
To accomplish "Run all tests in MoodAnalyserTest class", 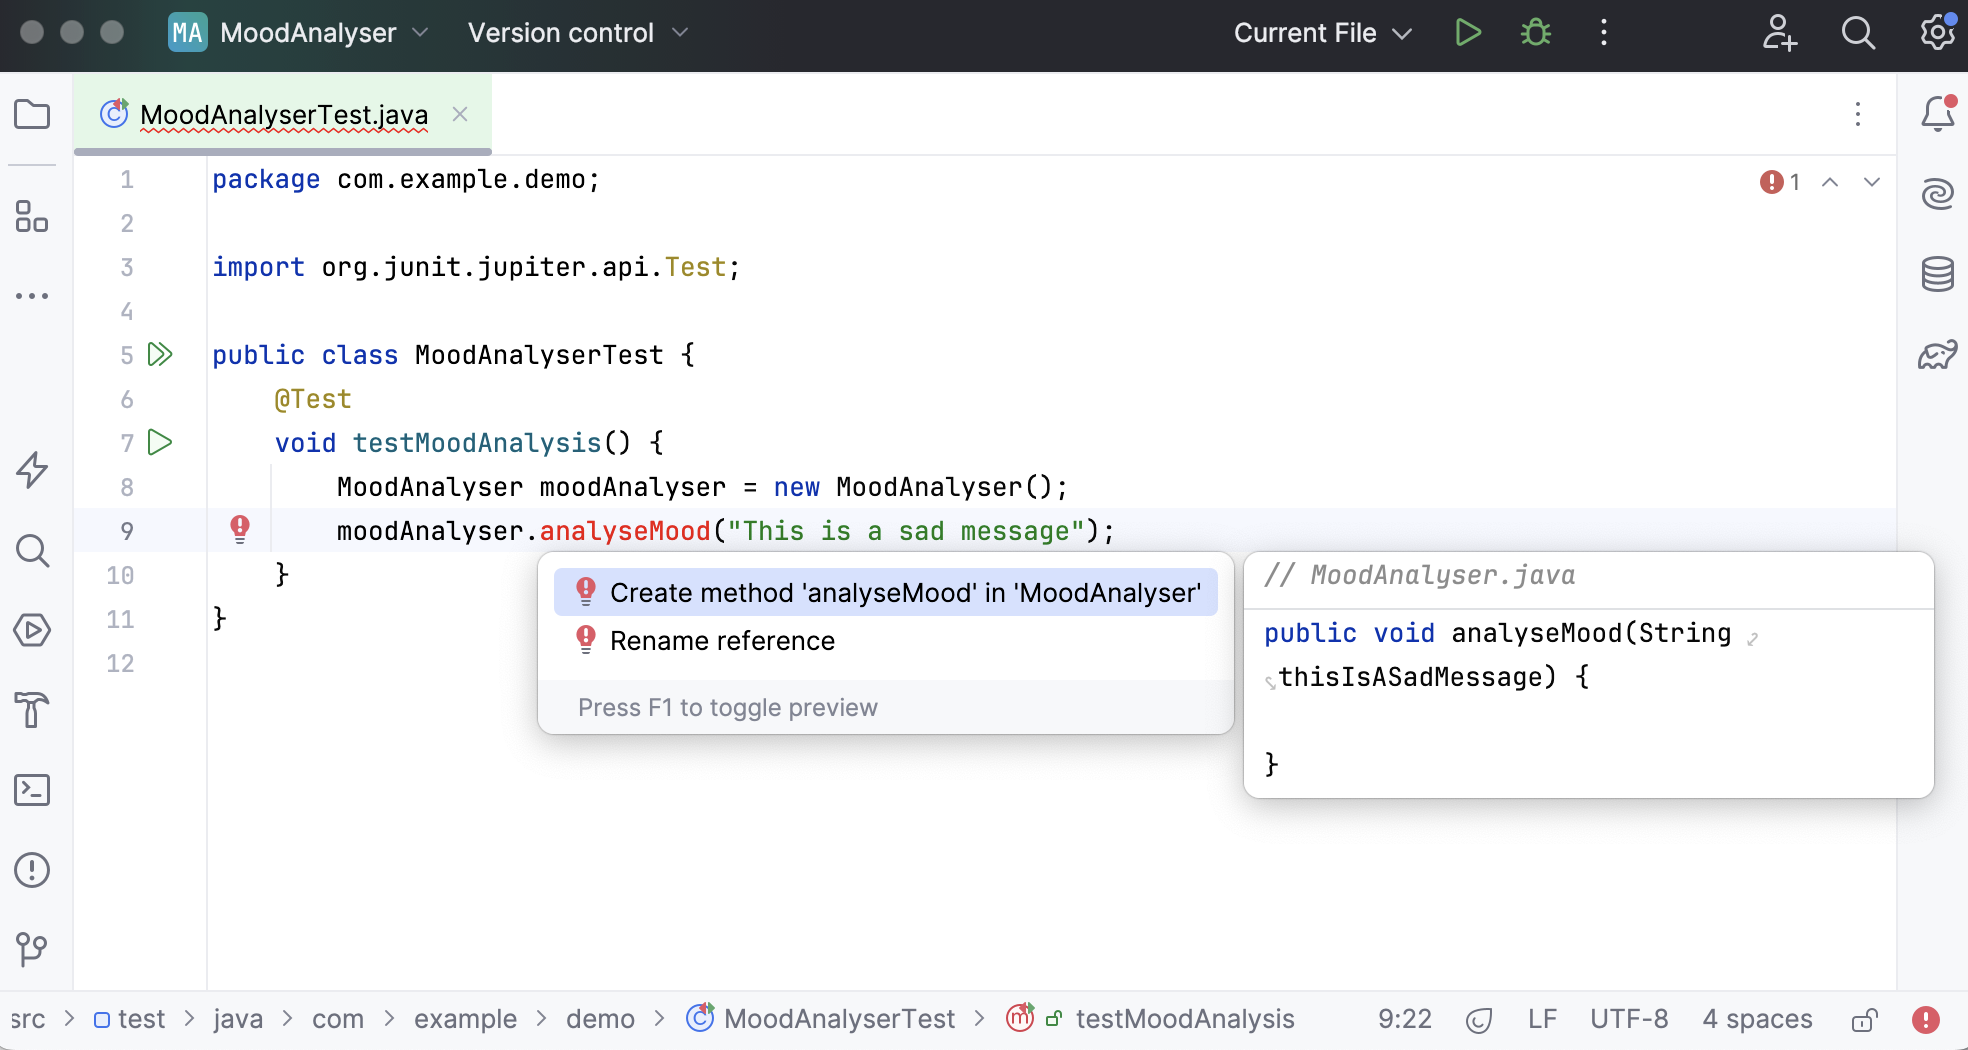I will click(x=159, y=354).
